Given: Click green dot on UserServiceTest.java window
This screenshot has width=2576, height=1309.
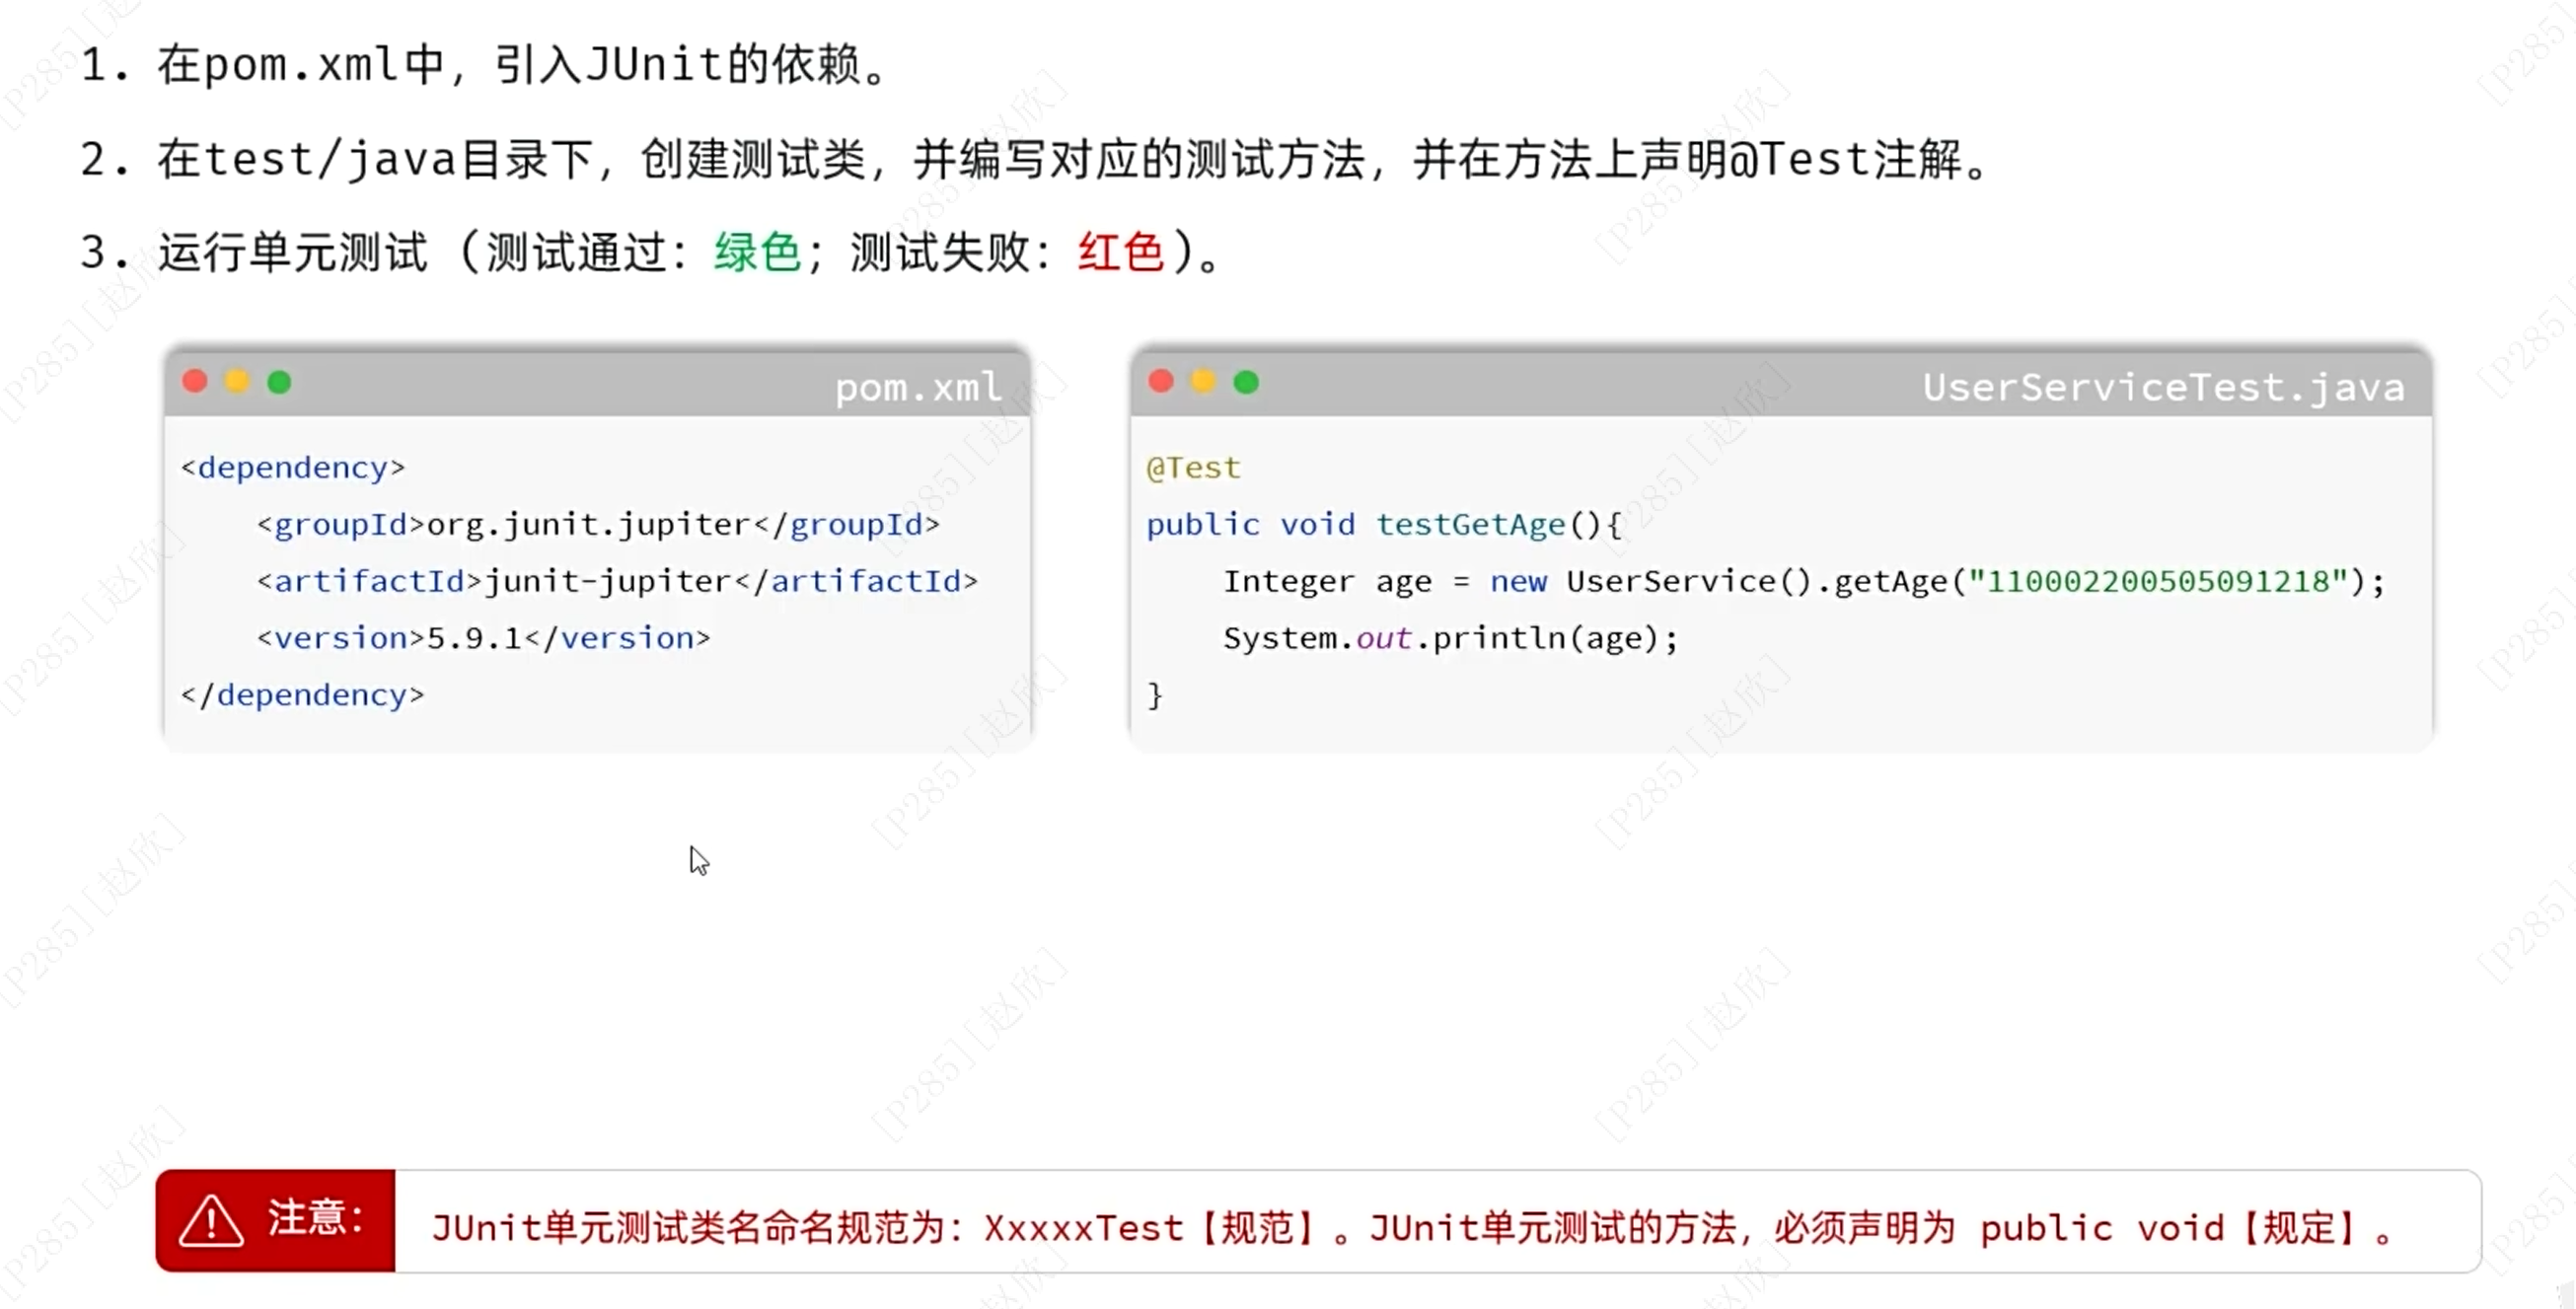Looking at the screenshot, I should click(1246, 381).
